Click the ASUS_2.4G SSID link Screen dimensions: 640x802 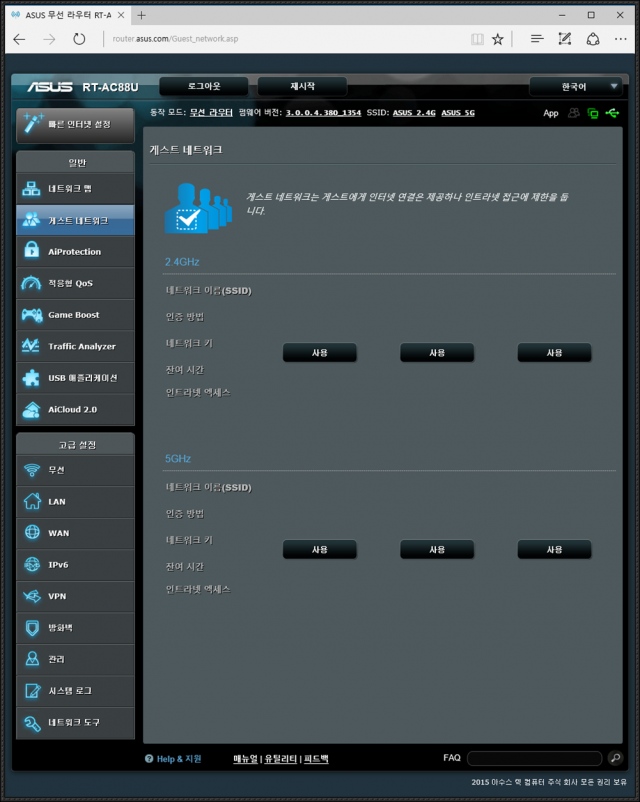[x=414, y=113]
